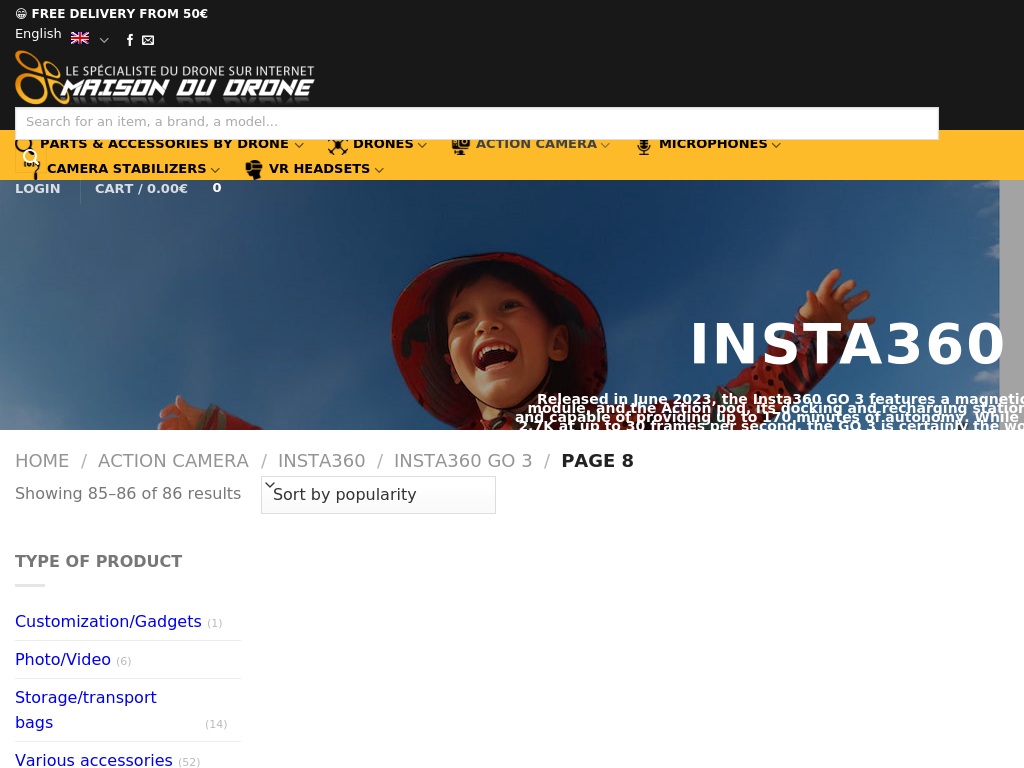Open the DRONES menu item
Viewport: 1024px width, 768px height.
(x=383, y=144)
